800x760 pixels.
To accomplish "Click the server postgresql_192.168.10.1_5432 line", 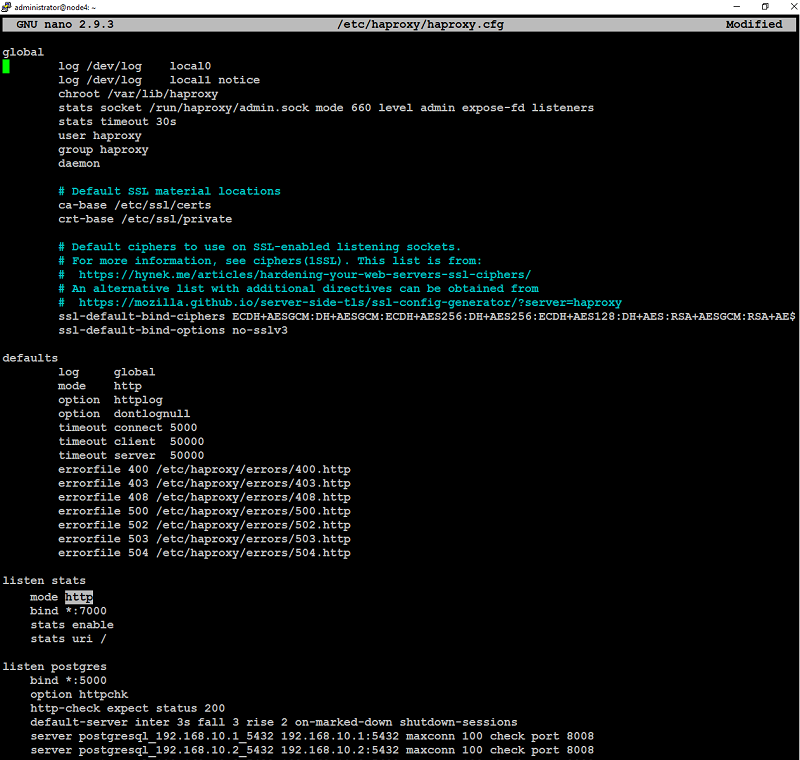I will (x=312, y=737).
